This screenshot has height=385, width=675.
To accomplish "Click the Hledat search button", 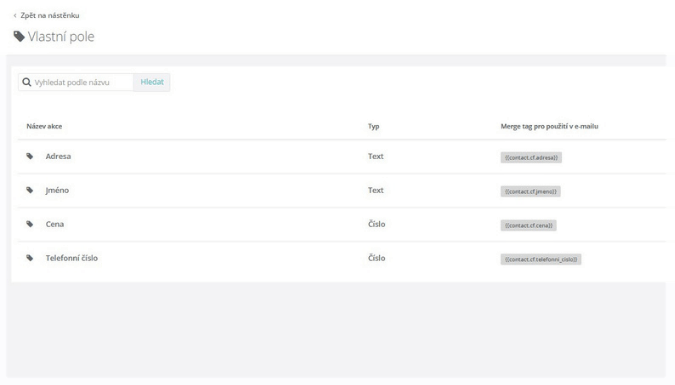I will pyautogui.click(x=152, y=82).
